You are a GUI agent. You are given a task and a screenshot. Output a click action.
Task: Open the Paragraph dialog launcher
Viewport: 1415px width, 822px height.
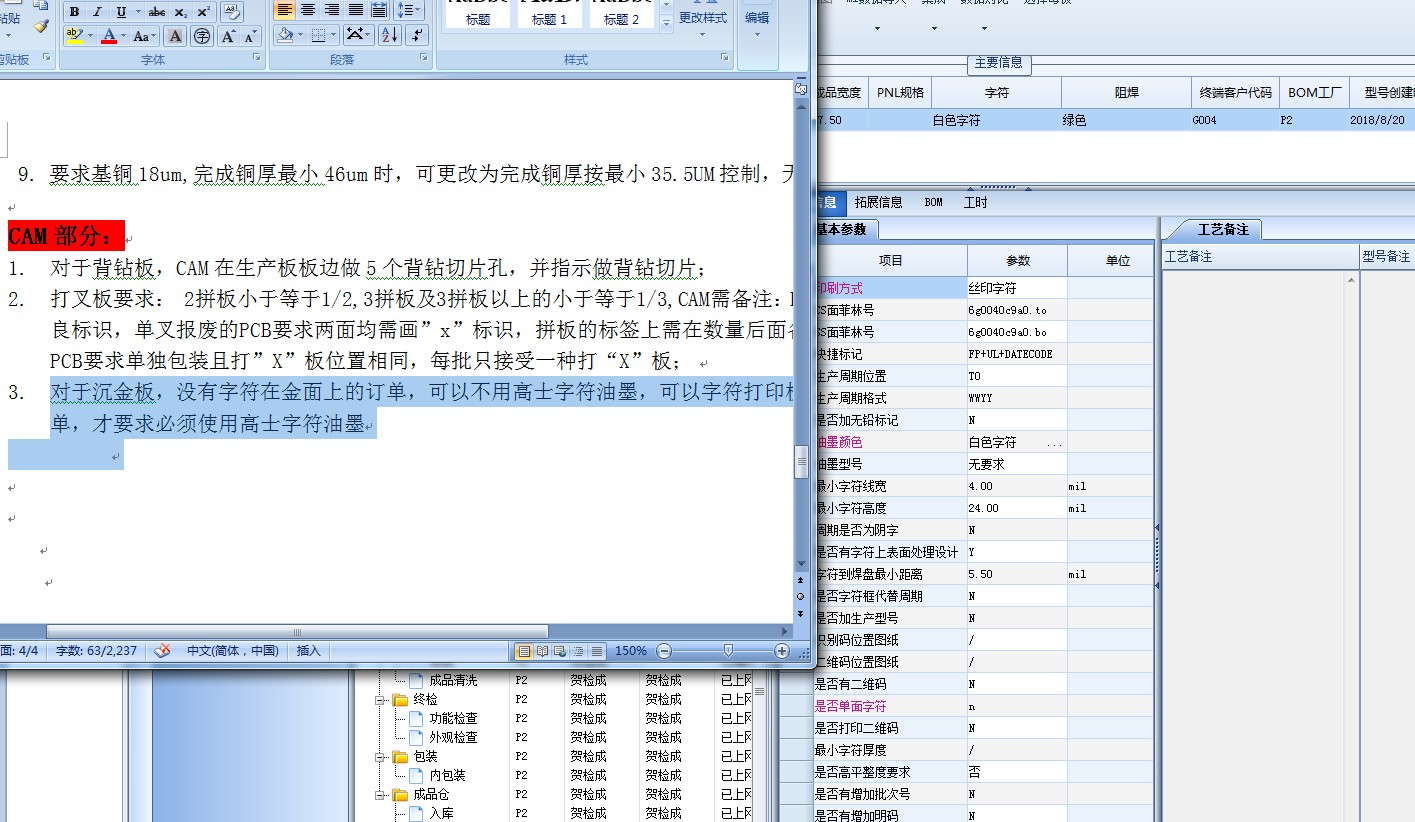click(x=426, y=60)
